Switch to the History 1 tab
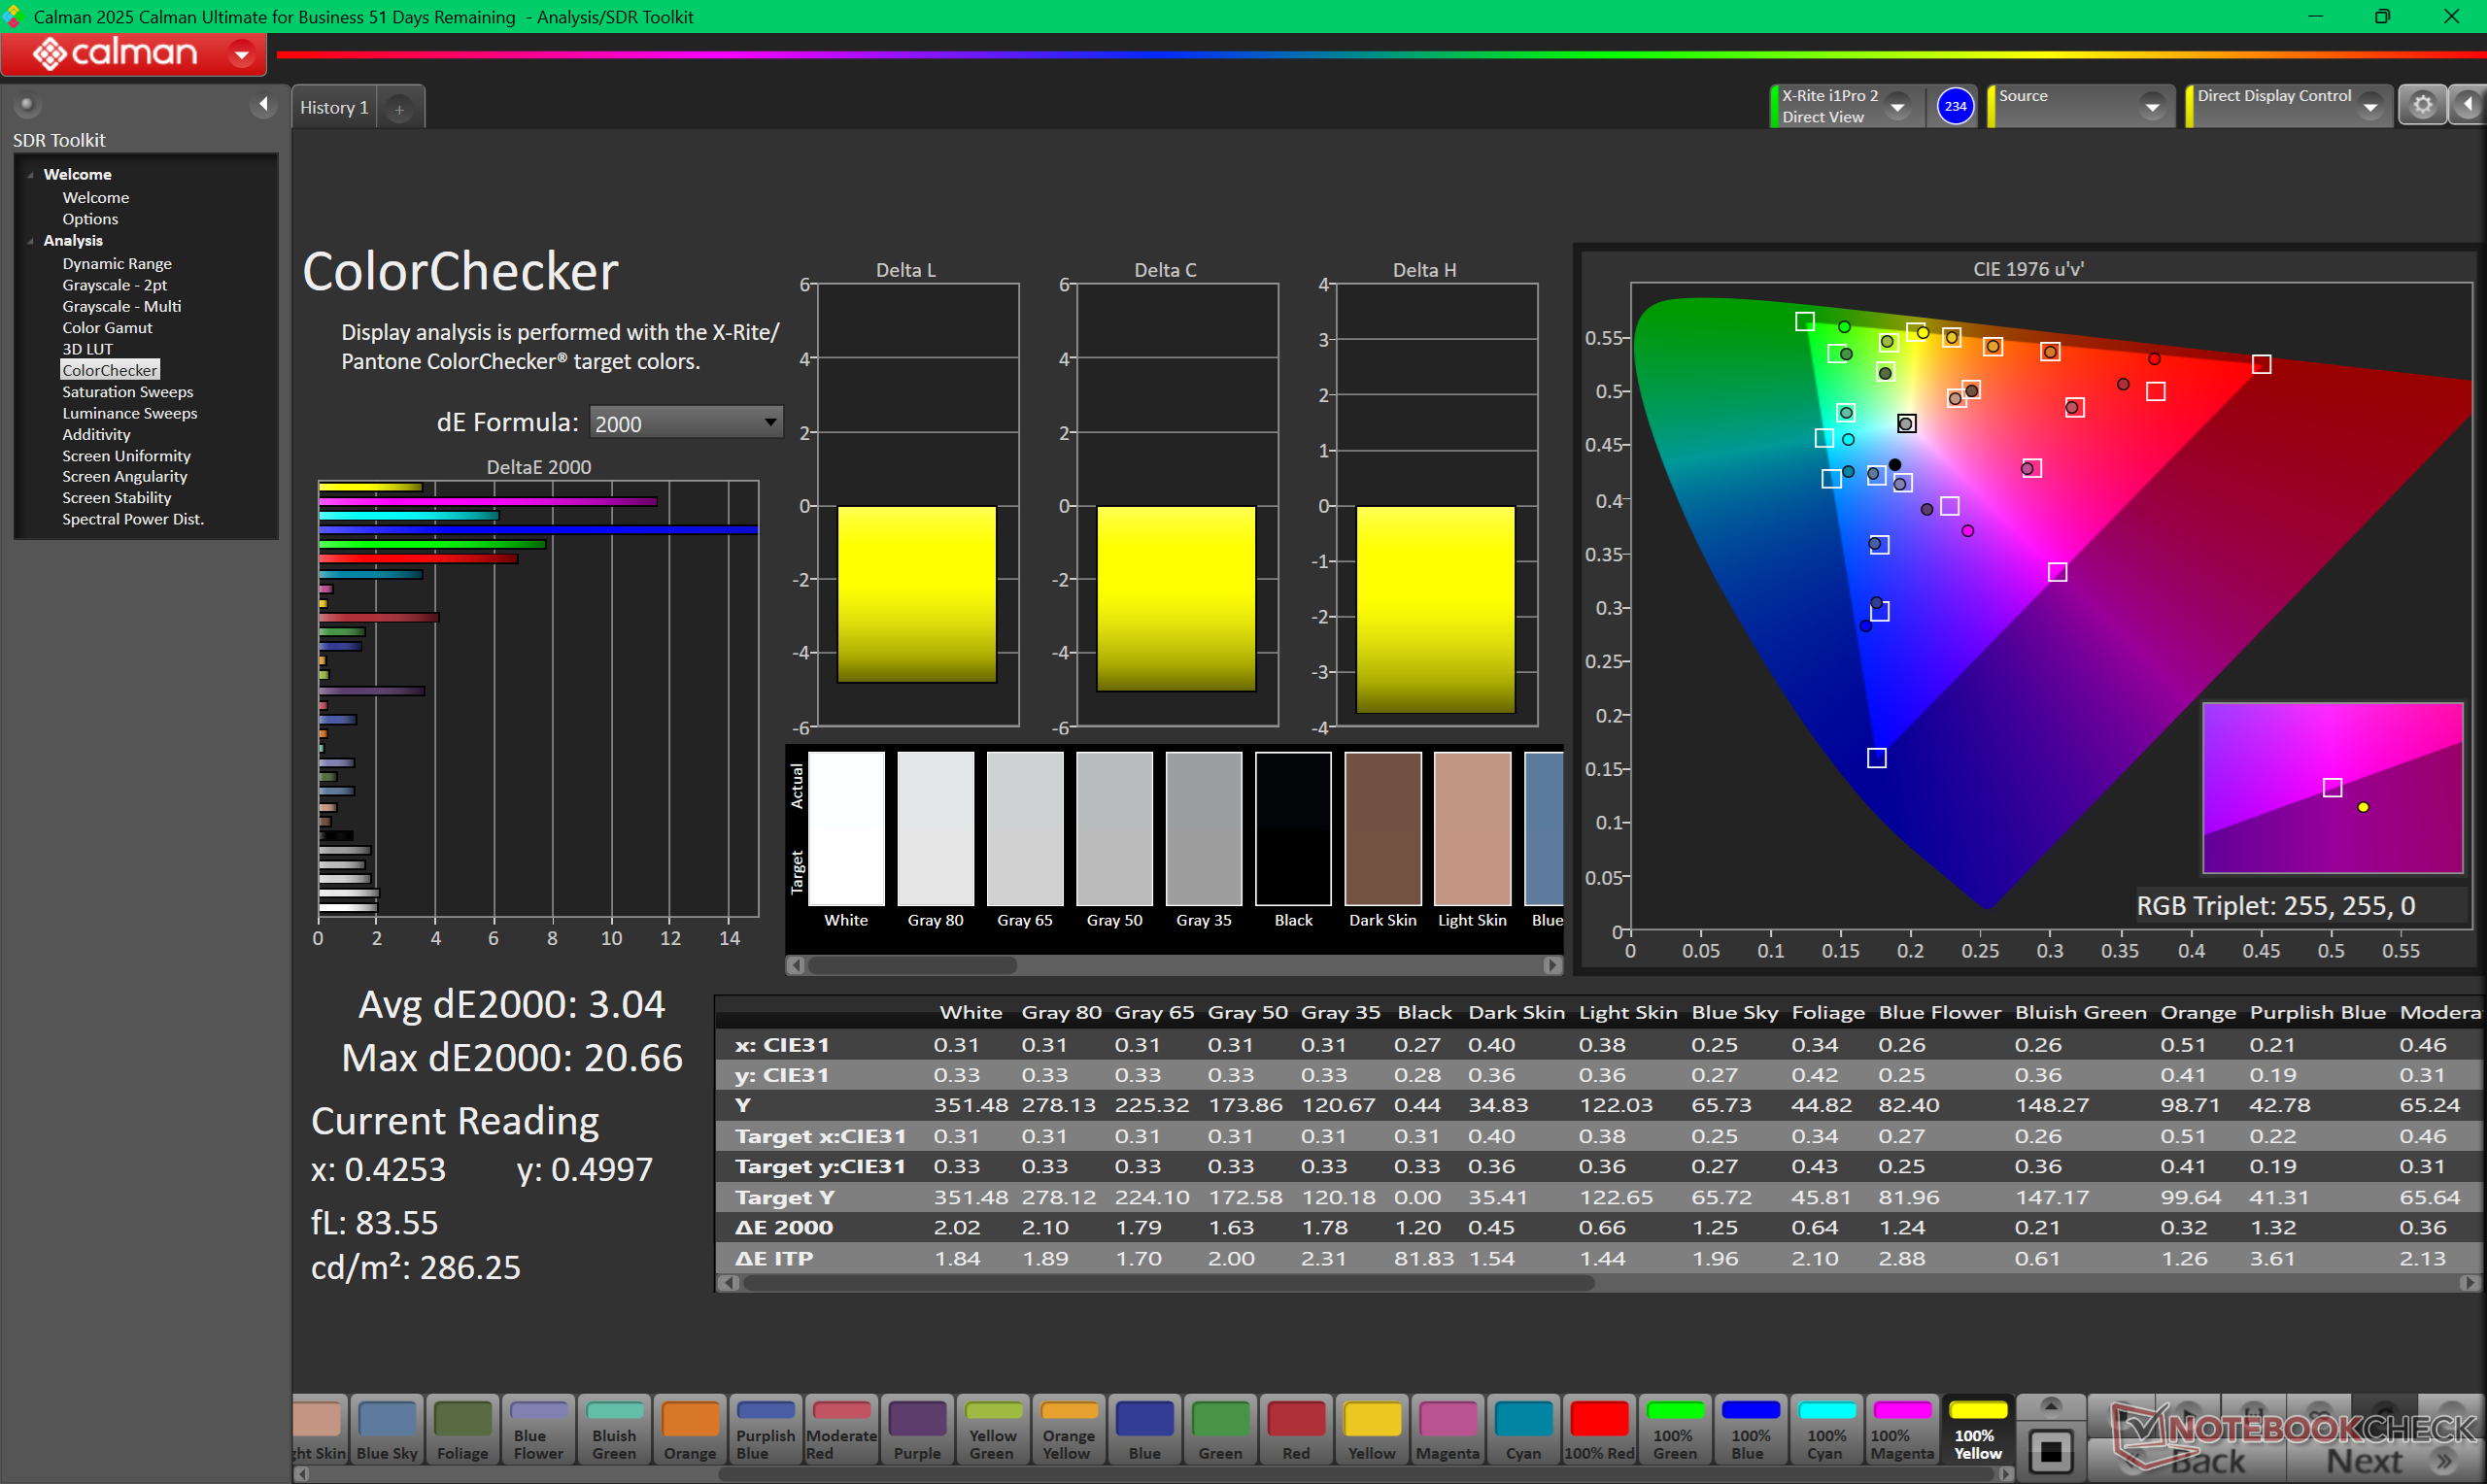The image size is (2487, 1484). point(334,108)
